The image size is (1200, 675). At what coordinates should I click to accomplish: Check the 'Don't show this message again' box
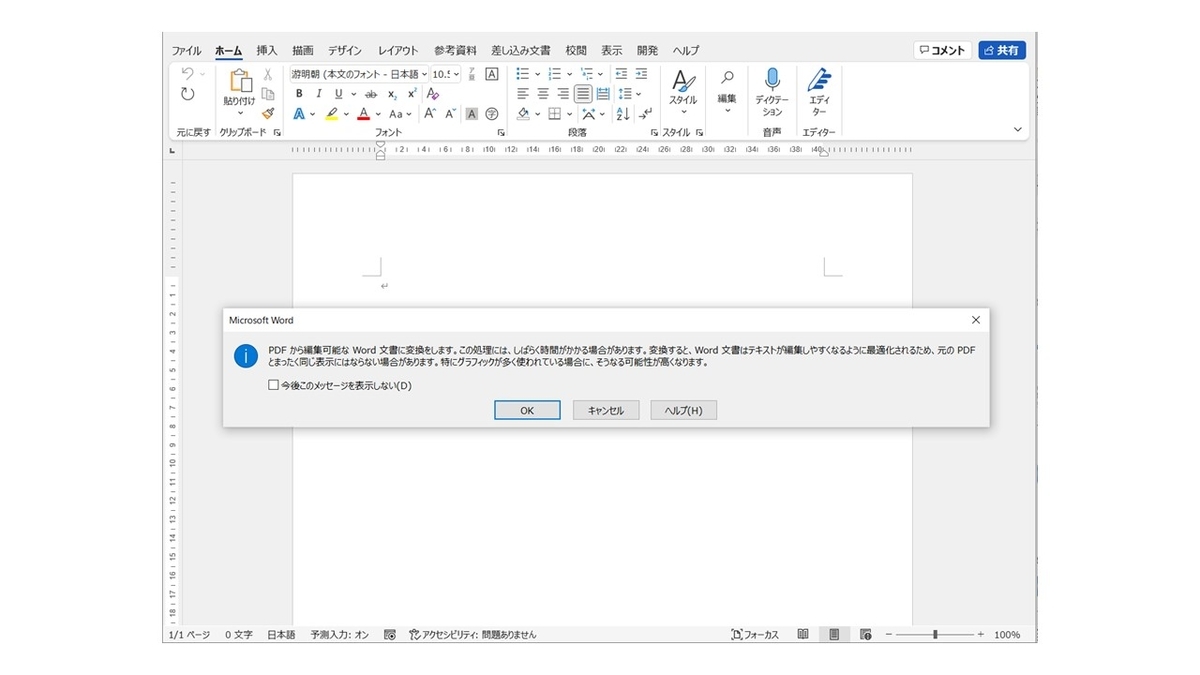click(x=274, y=385)
